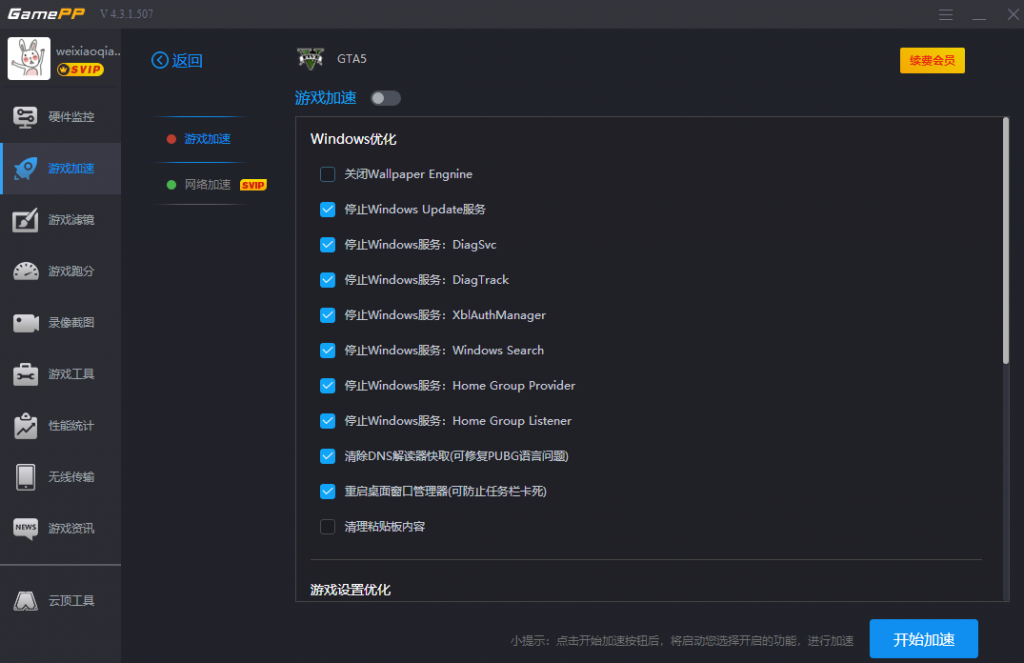Open 游戏跑分 menu label
Image resolution: width=1024 pixels, height=663 pixels.
coord(71,271)
